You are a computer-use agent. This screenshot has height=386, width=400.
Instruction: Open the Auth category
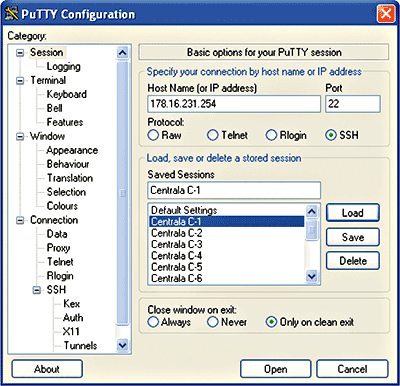73,318
